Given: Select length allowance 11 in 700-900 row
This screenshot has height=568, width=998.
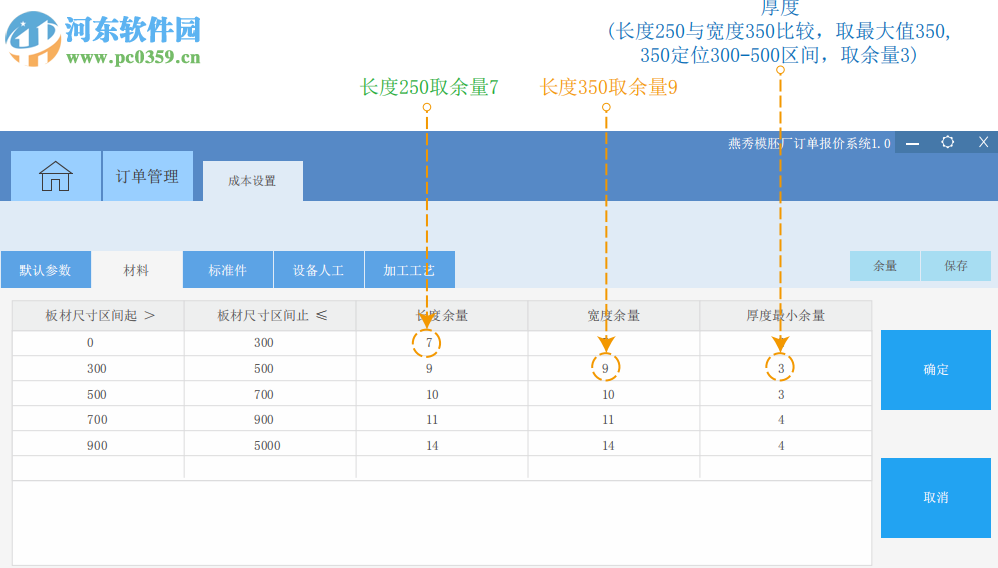Looking at the screenshot, I should click(x=442, y=419).
